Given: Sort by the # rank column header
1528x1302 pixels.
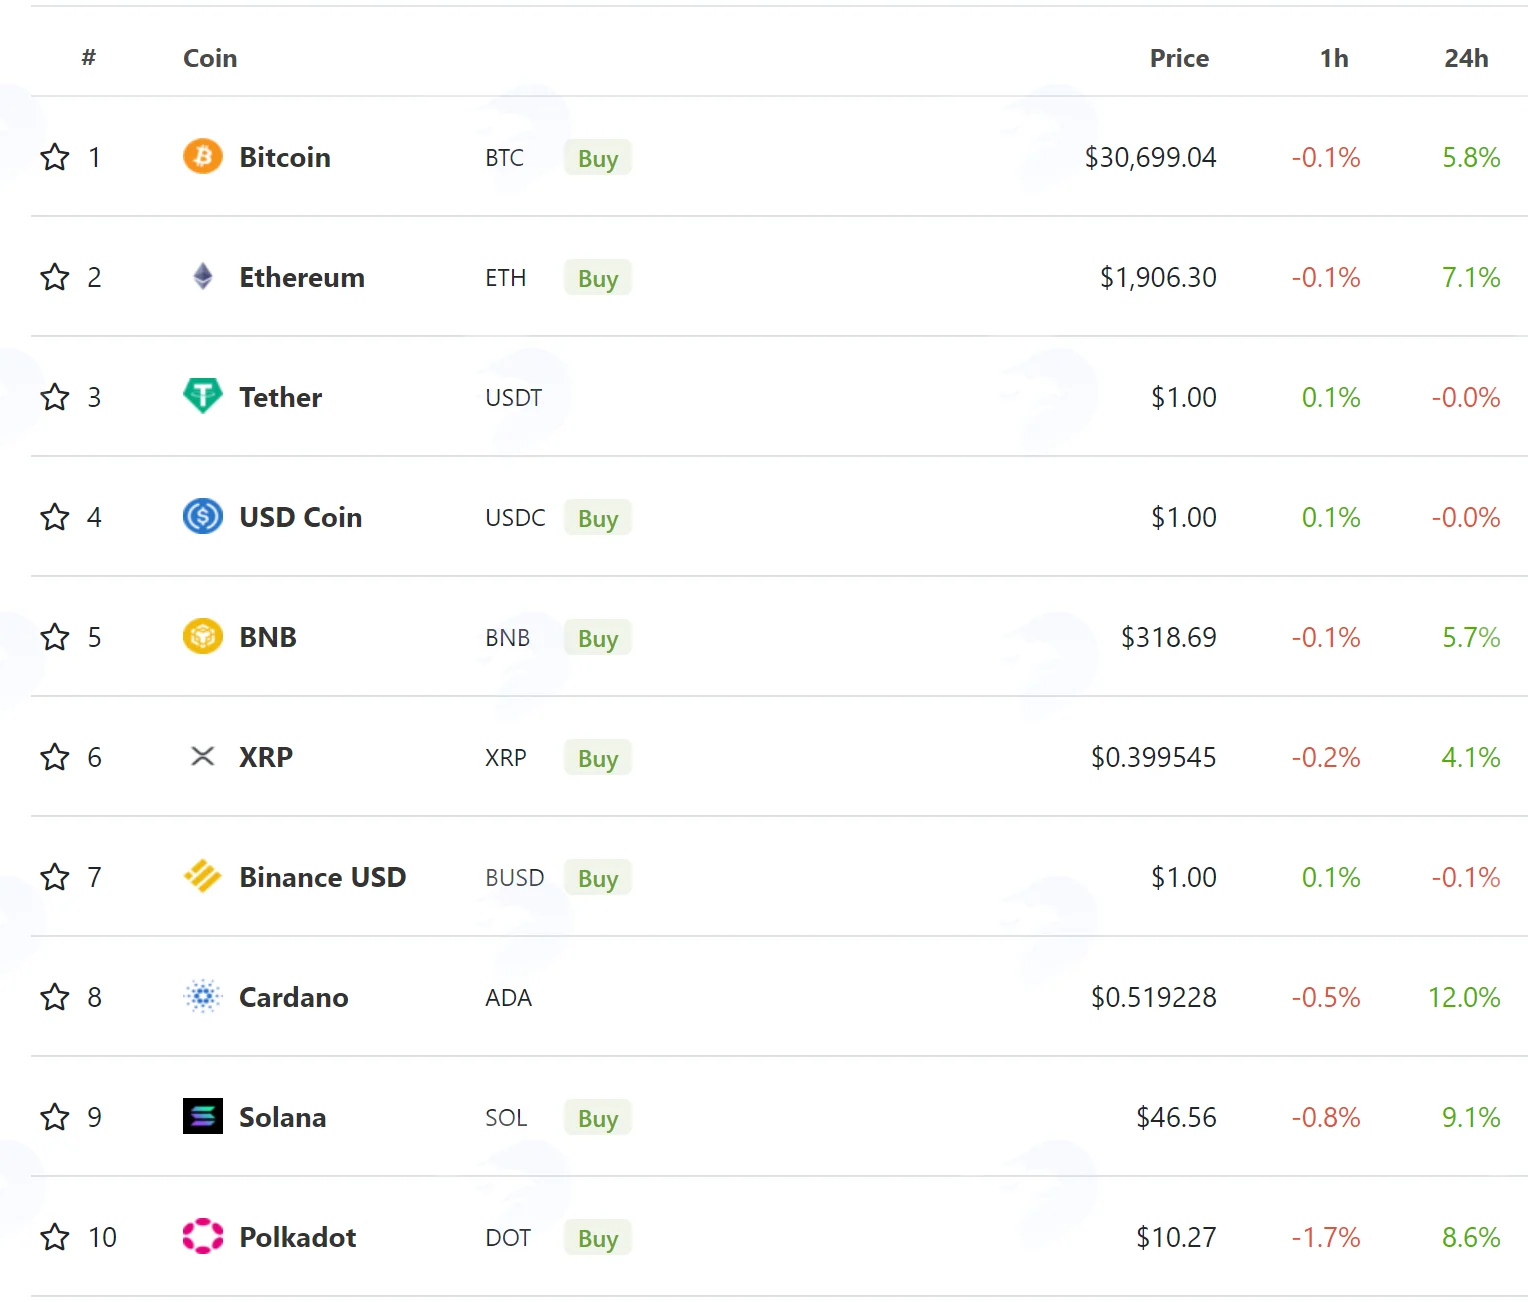Looking at the screenshot, I should pyautogui.click(x=89, y=57).
